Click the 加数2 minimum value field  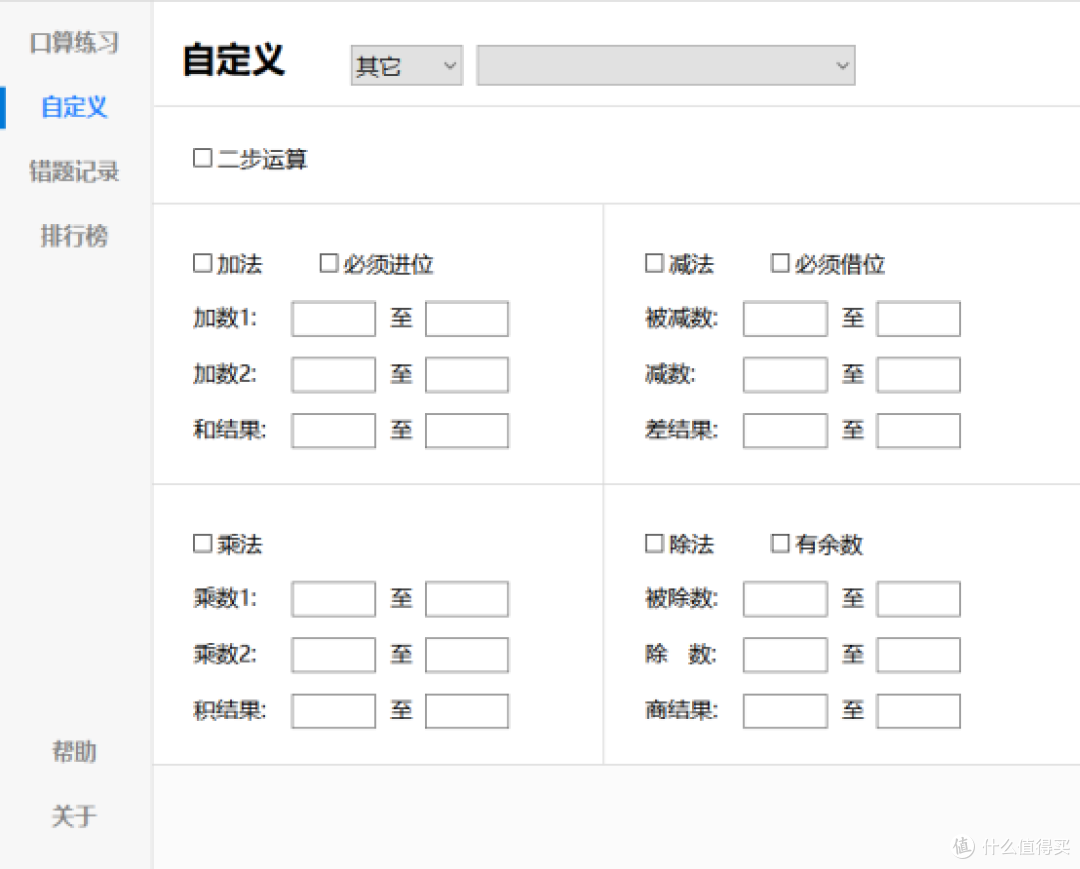click(333, 375)
